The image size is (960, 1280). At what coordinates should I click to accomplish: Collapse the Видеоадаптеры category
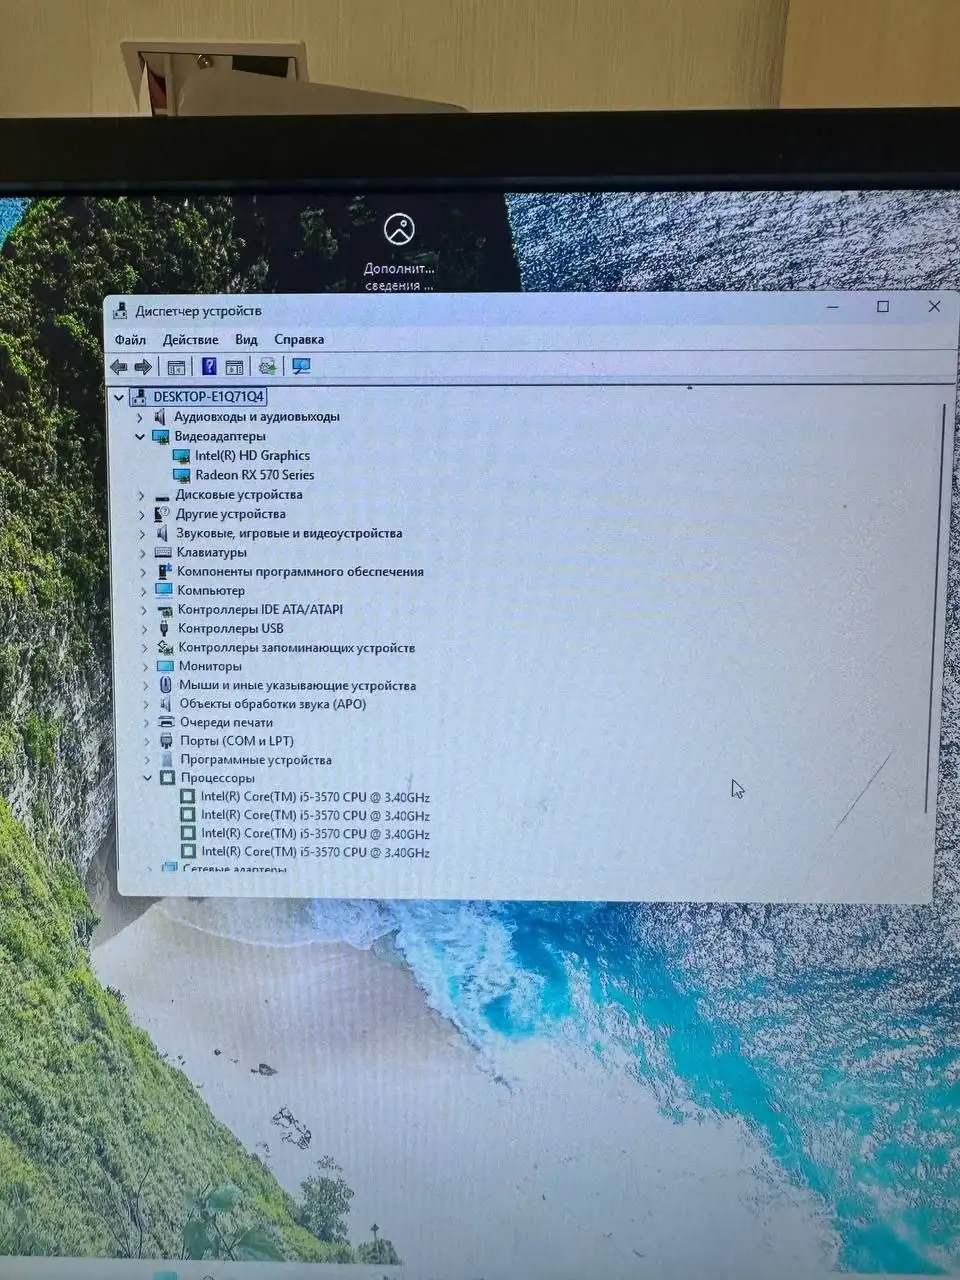click(x=140, y=437)
